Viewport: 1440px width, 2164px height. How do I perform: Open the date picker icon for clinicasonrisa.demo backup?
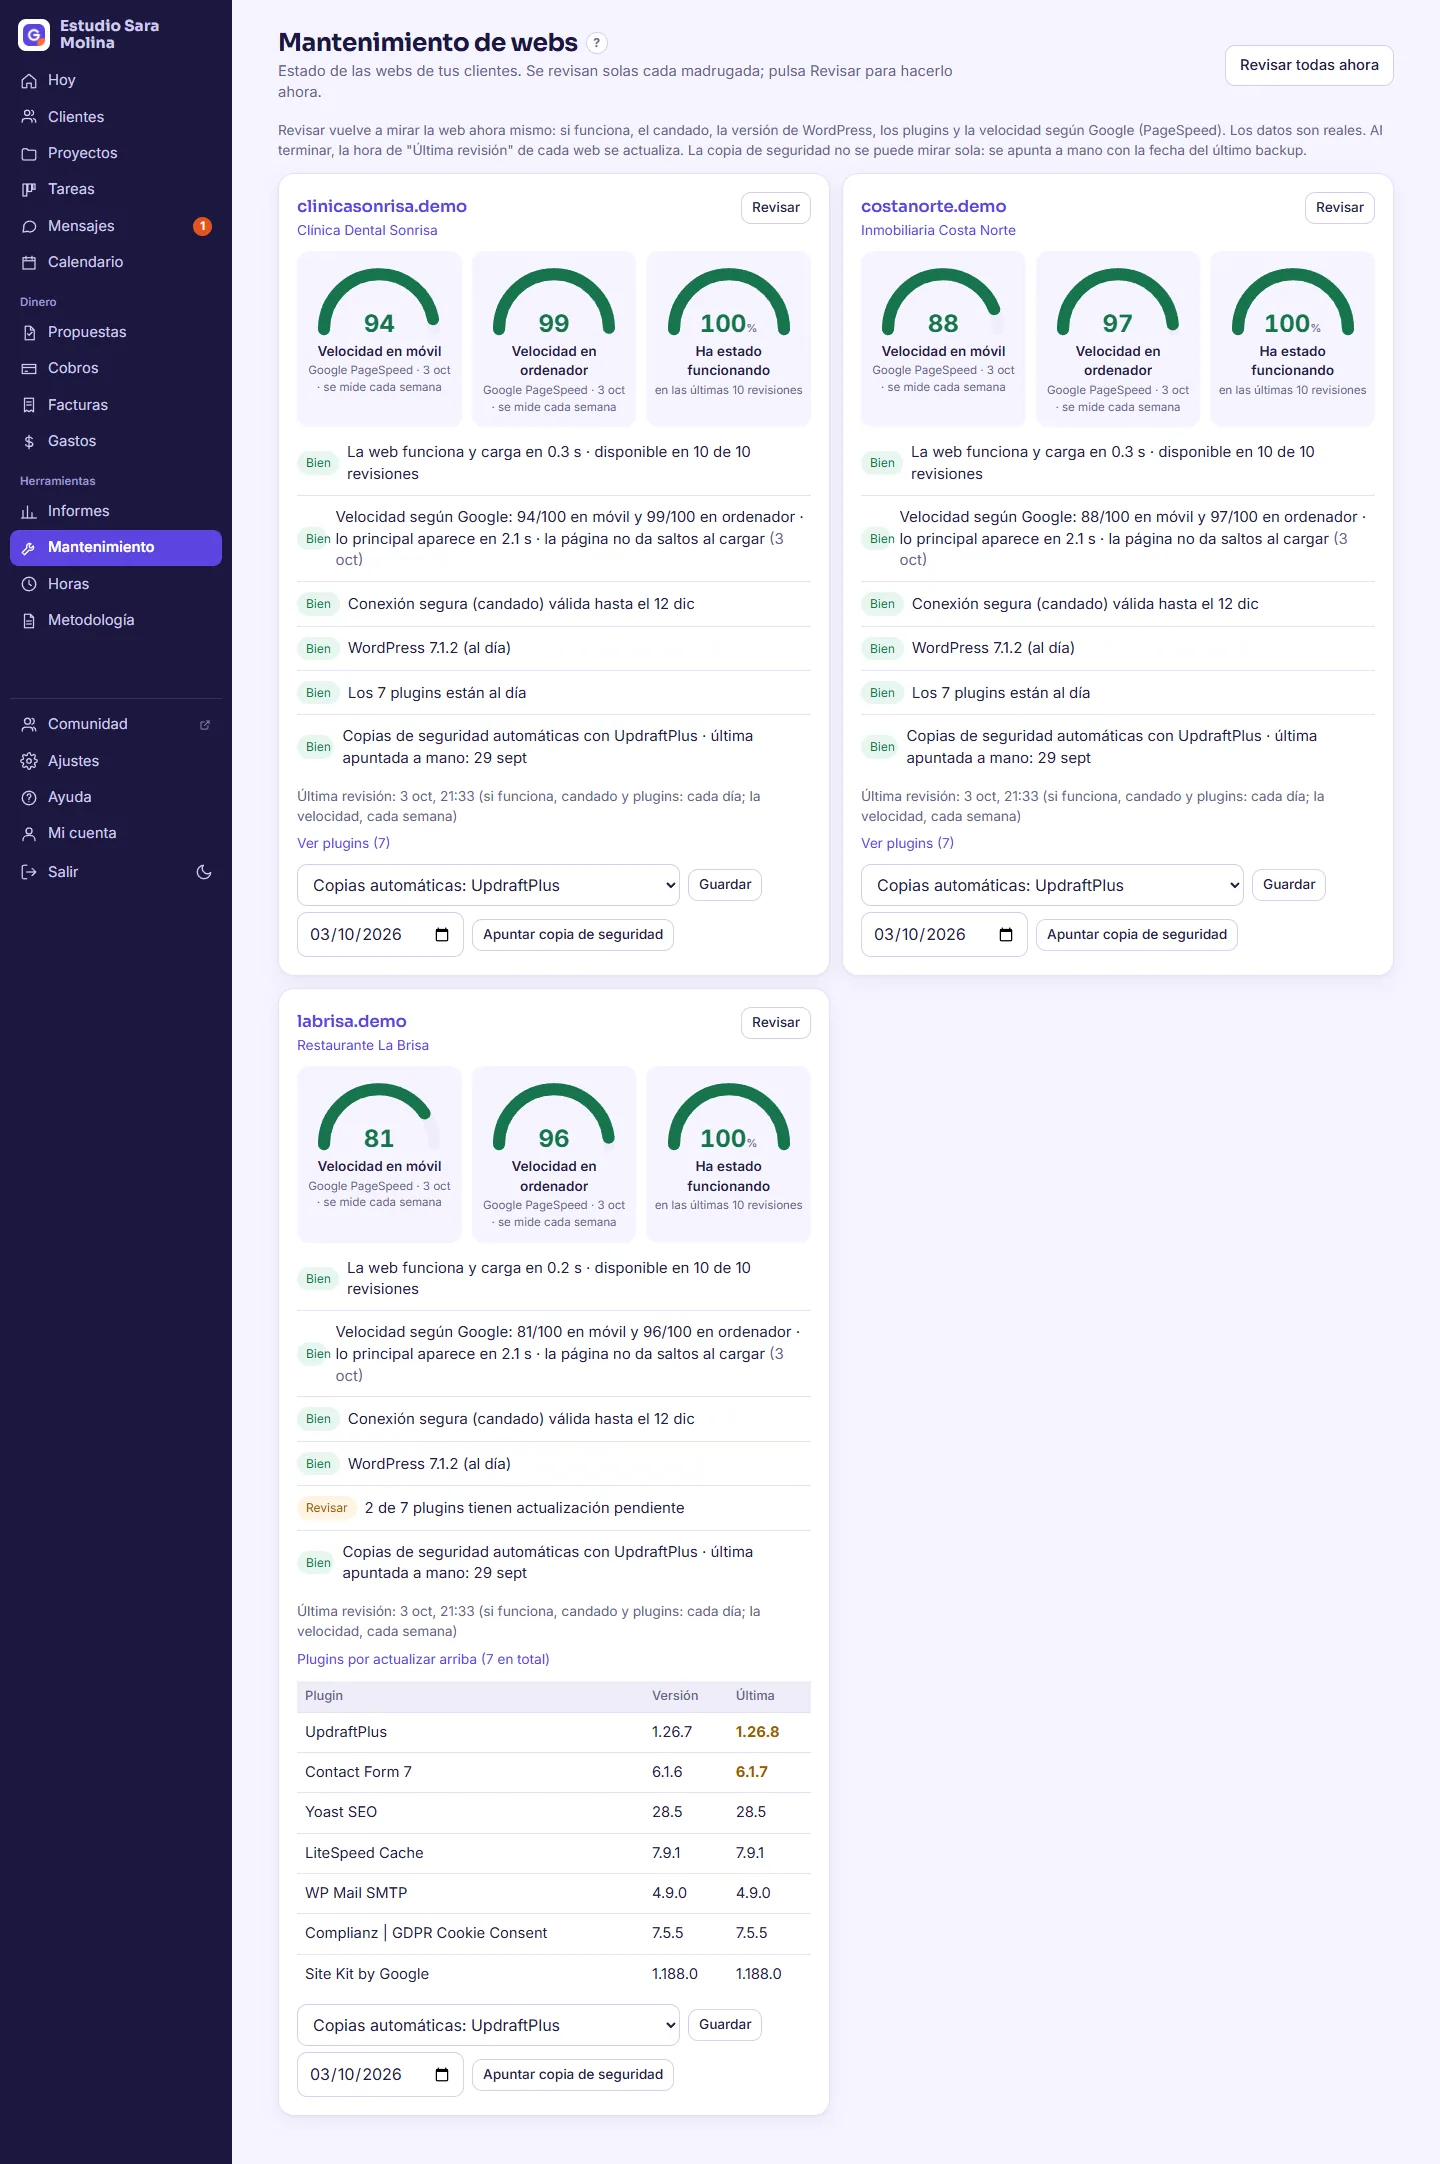(442, 935)
